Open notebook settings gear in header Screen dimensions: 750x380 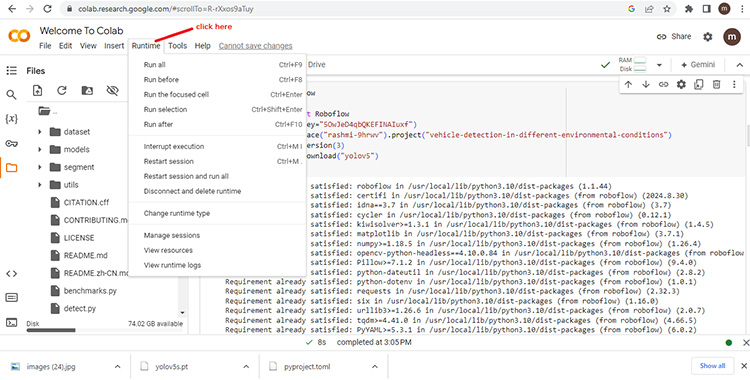[x=708, y=37]
